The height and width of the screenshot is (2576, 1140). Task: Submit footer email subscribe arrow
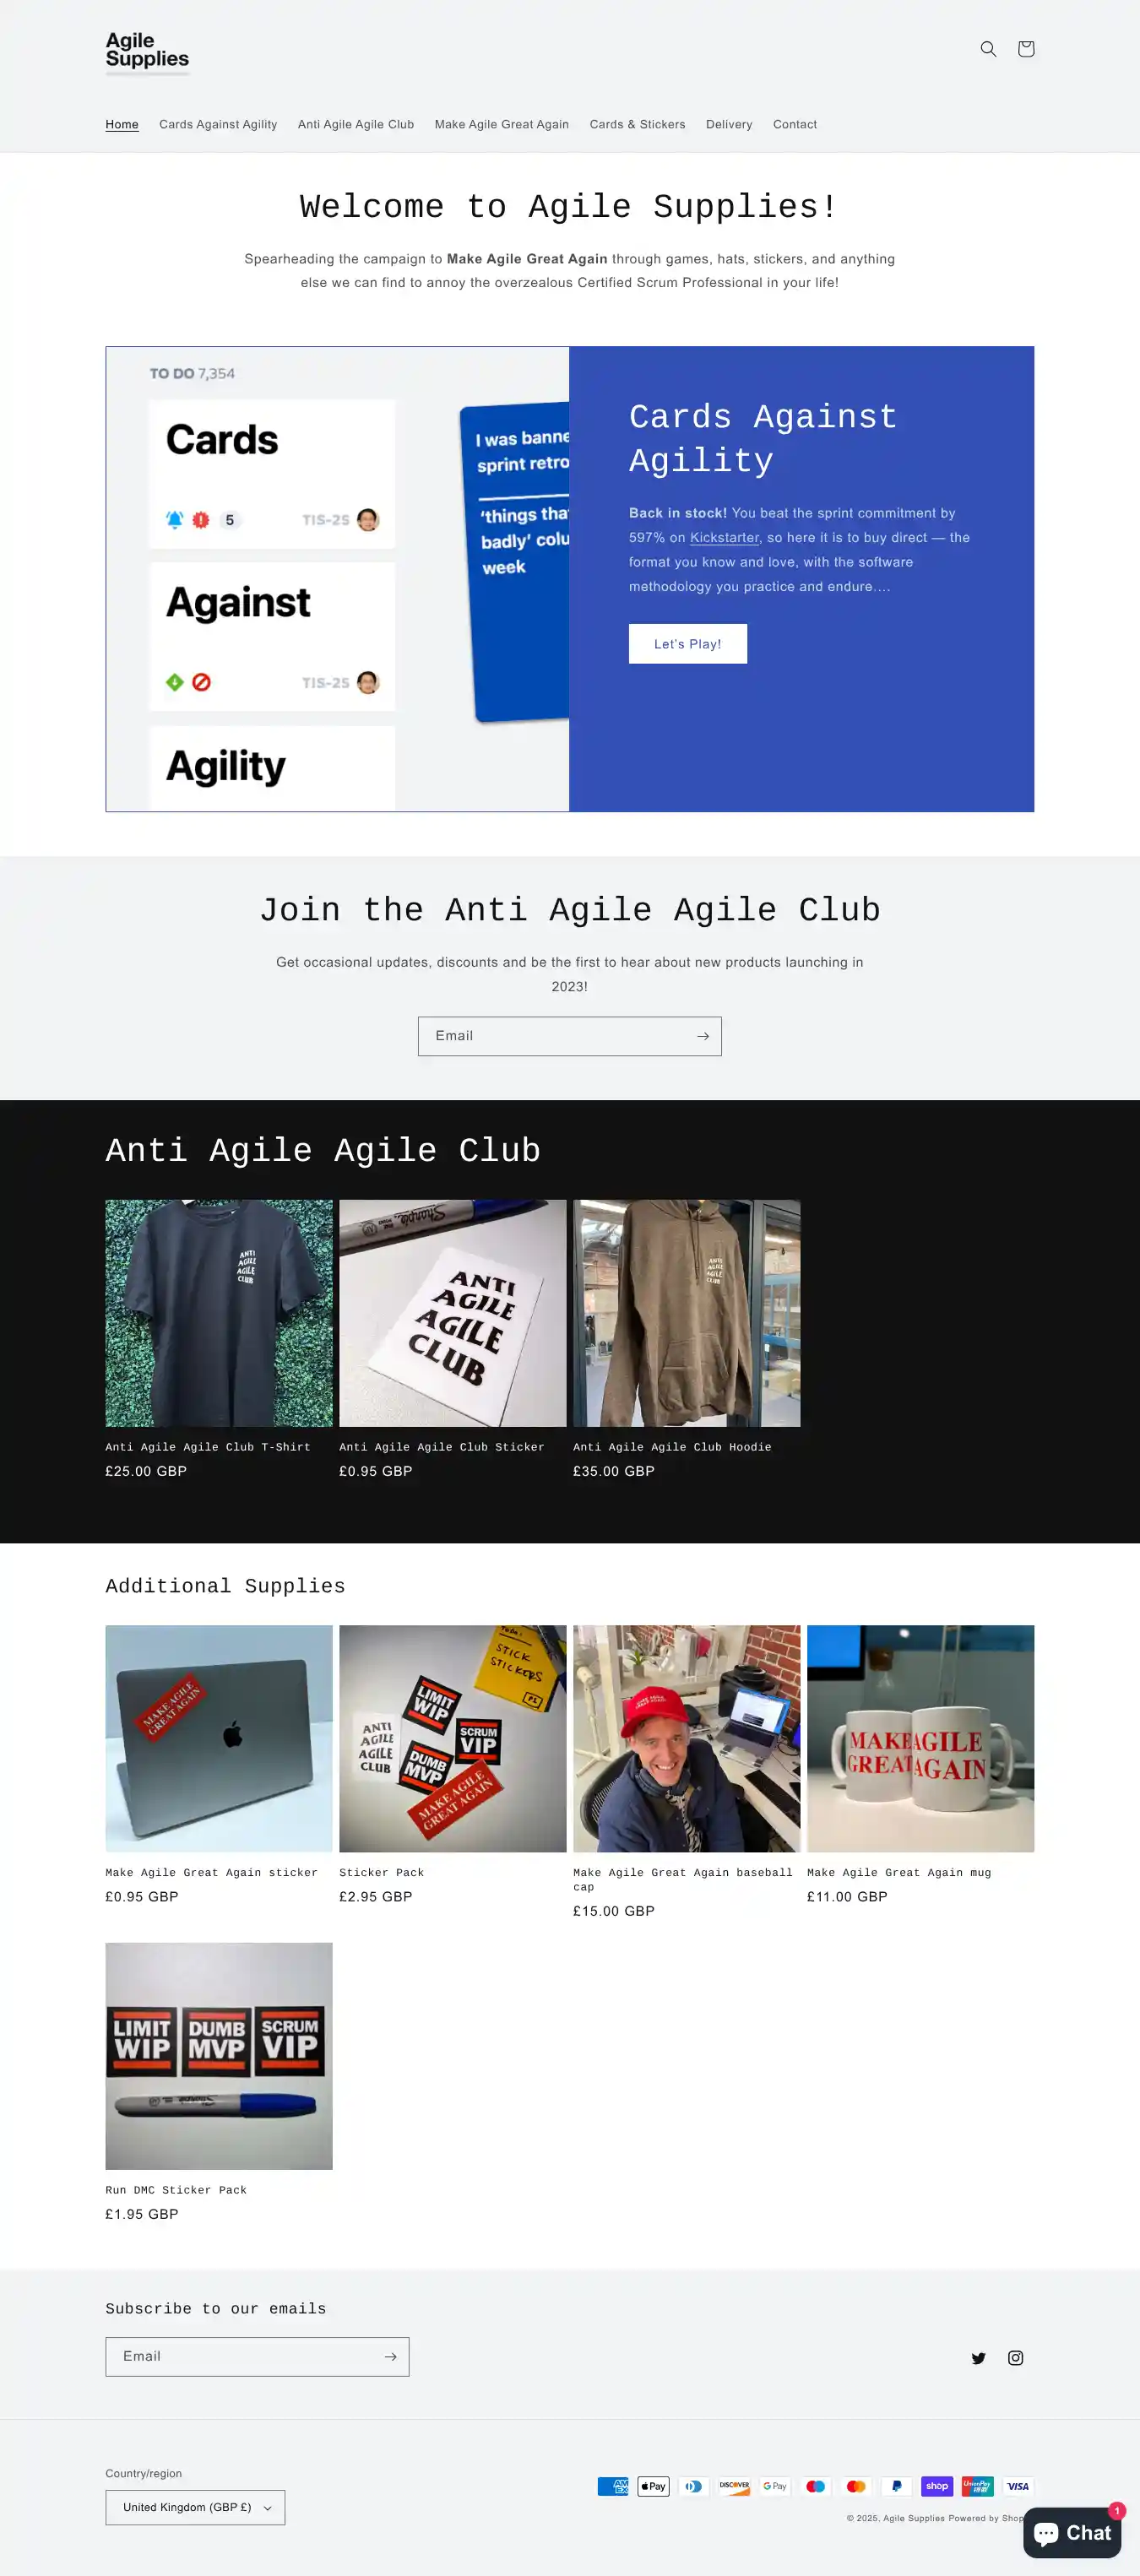(391, 2357)
